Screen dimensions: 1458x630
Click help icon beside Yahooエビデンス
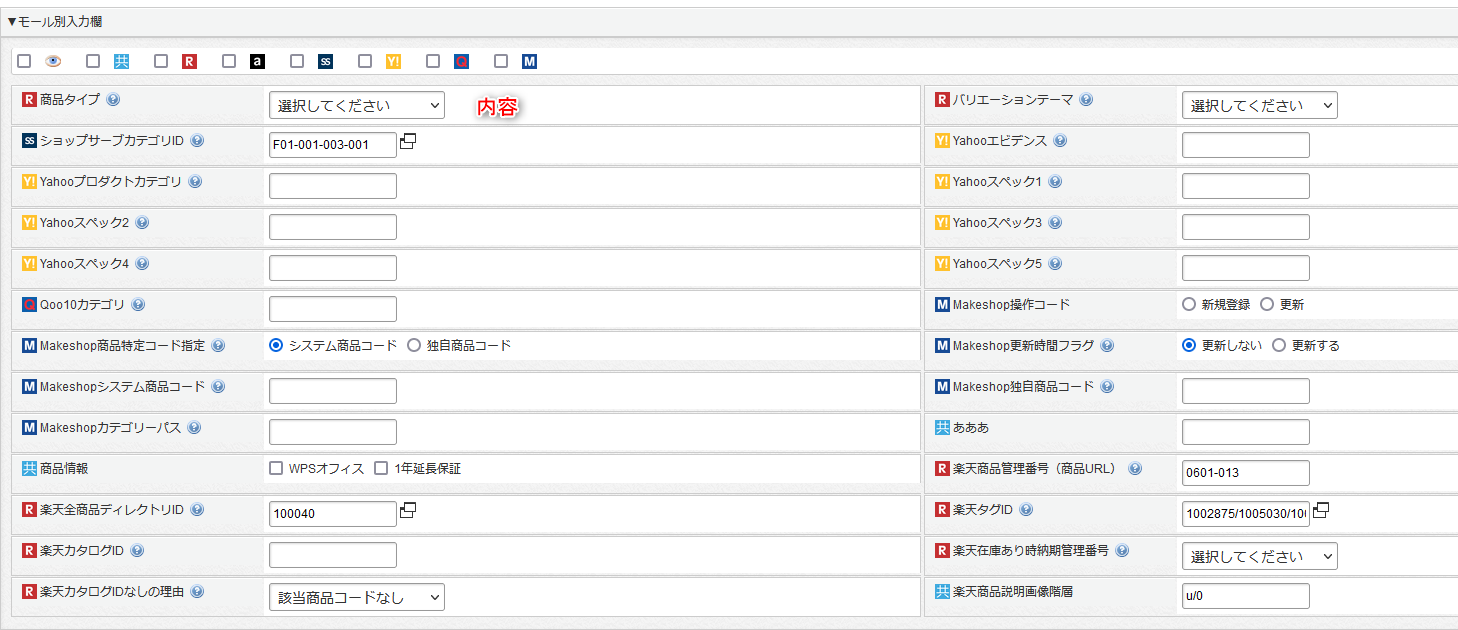pos(1060,141)
